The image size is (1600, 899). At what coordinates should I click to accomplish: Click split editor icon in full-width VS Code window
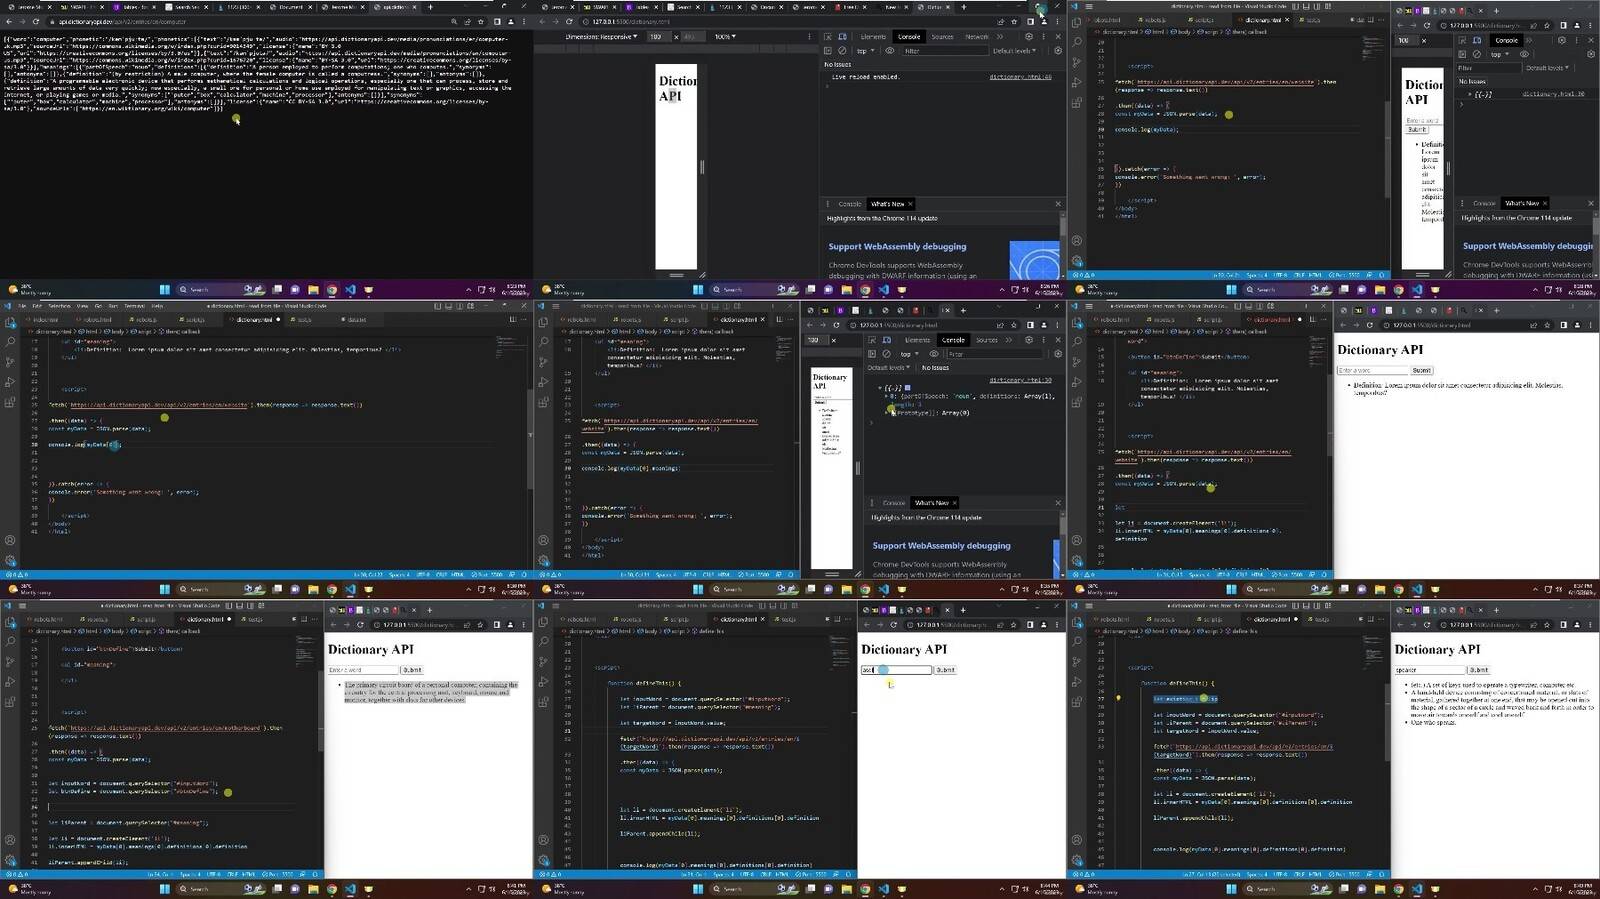click(x=512, y=320)
